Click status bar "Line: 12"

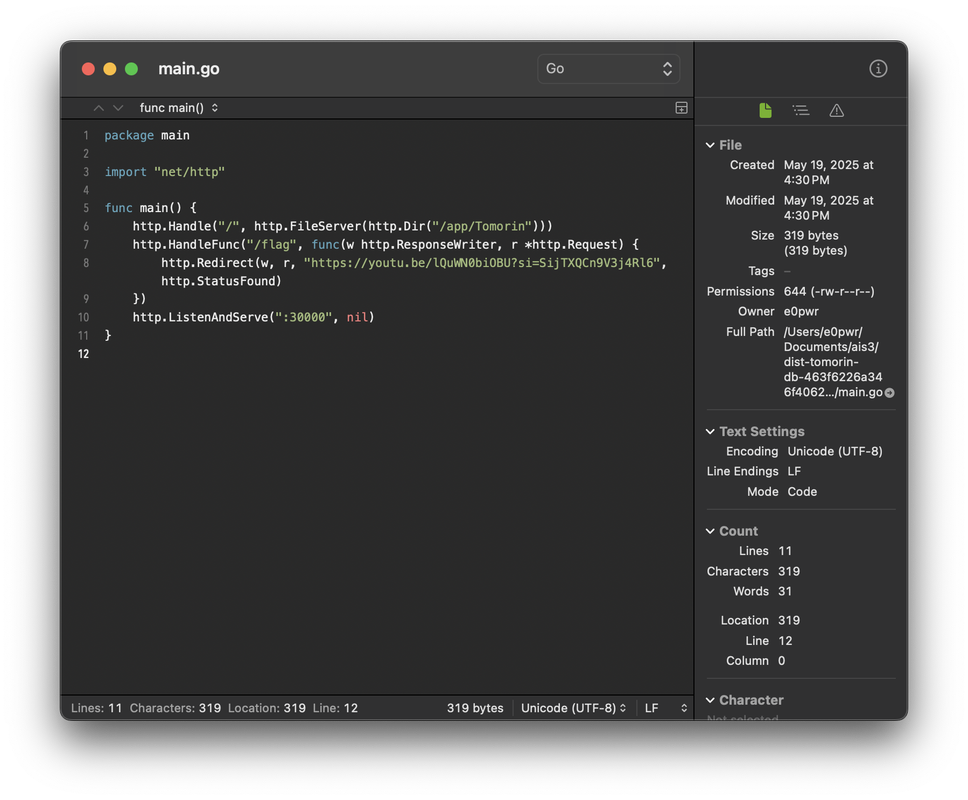coord(335,708)
